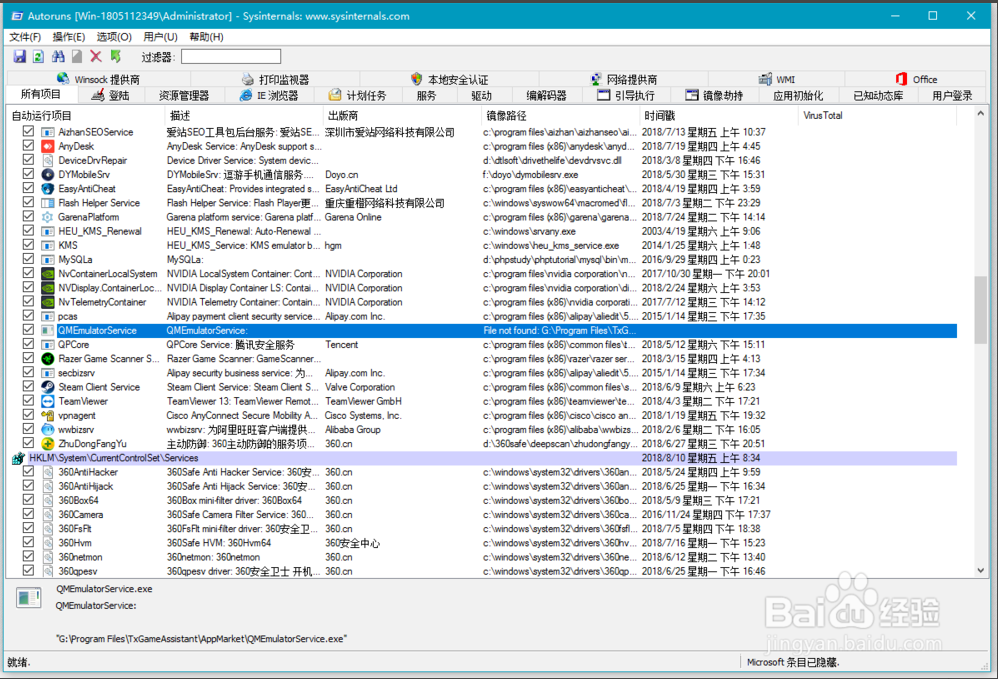Viewport: 998px width, 679px height.
Task: Sort by 时间戳 column header
Action: tap(718, 116)
